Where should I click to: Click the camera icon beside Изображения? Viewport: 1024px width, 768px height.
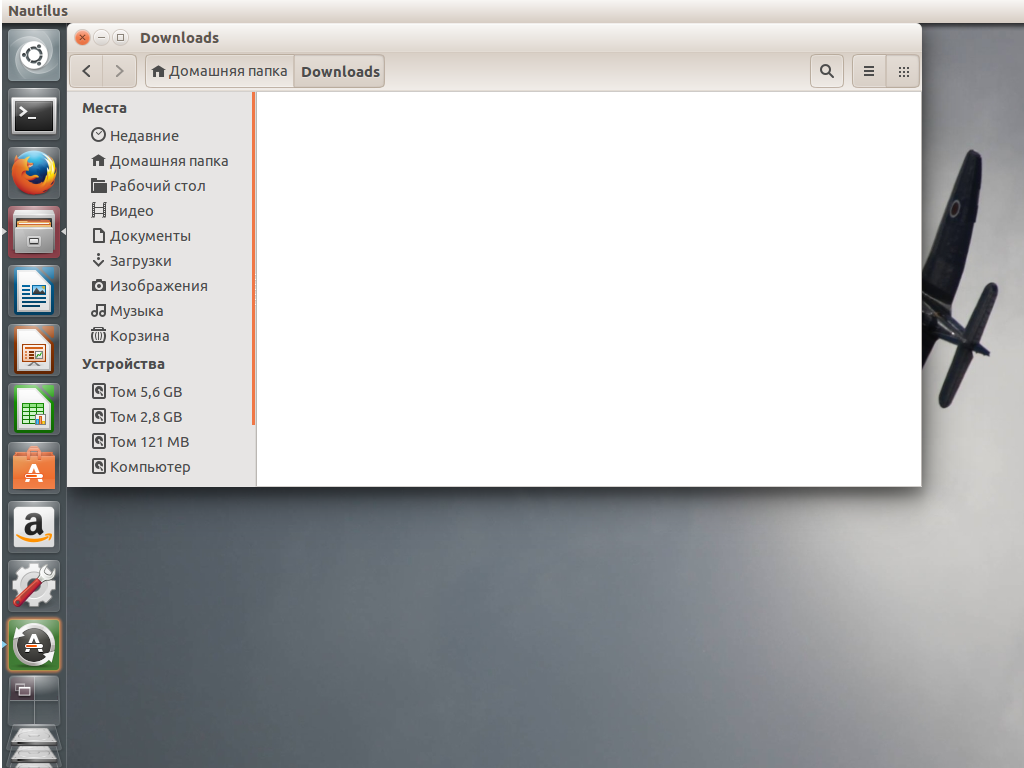coord(99,285)
